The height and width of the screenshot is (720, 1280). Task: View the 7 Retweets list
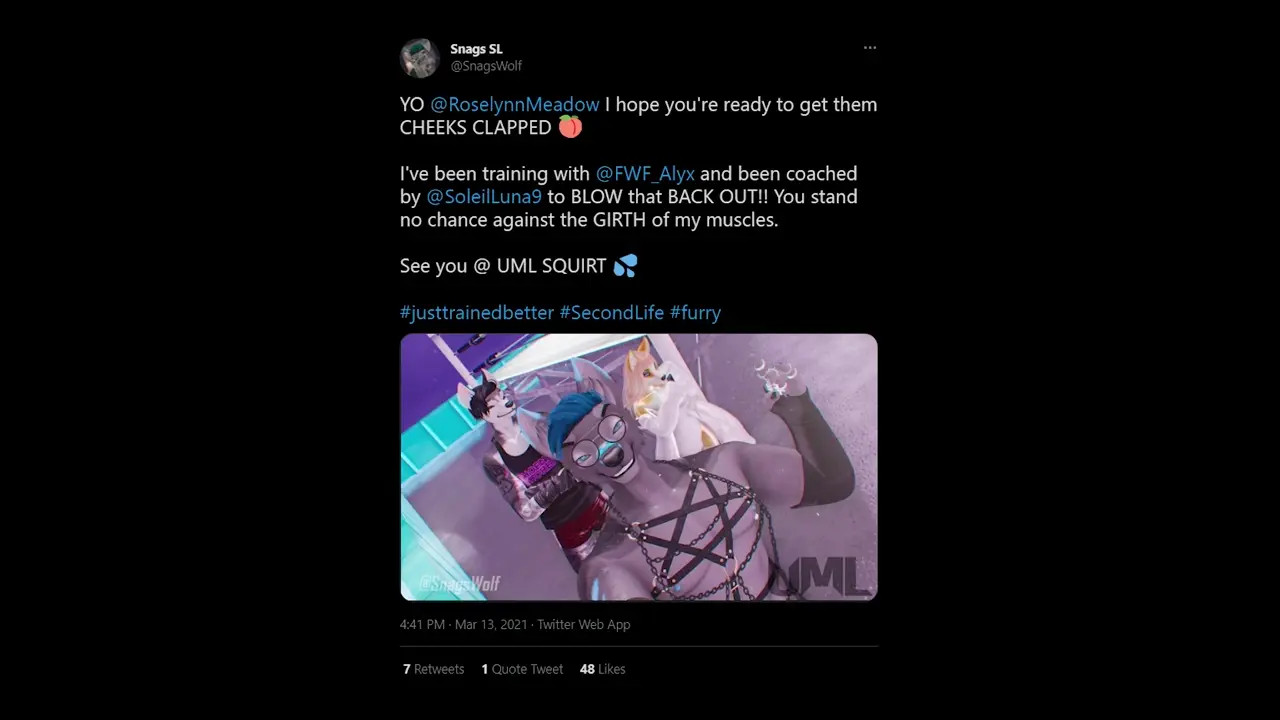point(433,669)
